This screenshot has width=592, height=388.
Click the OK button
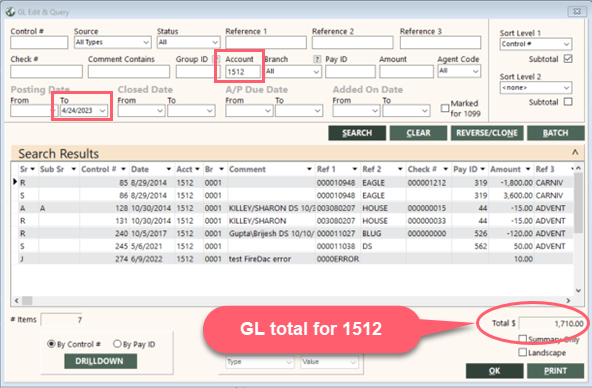[x=495, y=371]
